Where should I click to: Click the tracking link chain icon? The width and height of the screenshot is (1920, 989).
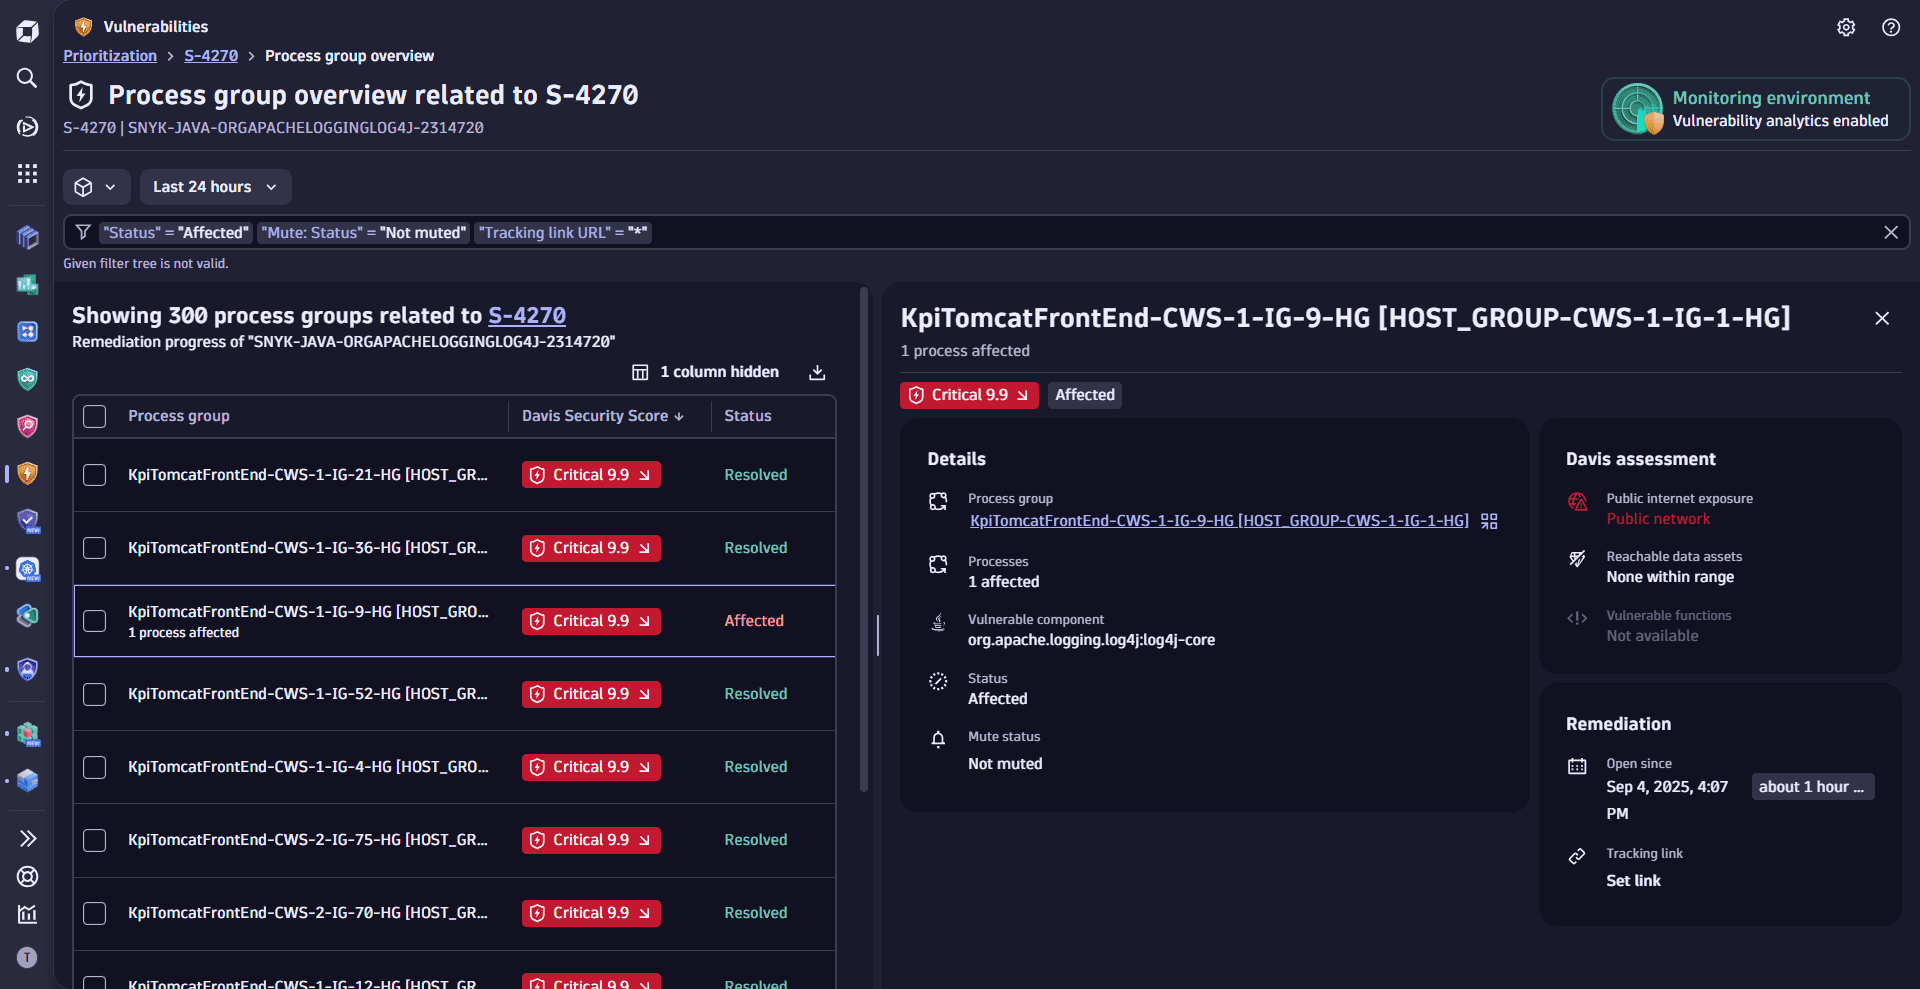[1577, 856]
